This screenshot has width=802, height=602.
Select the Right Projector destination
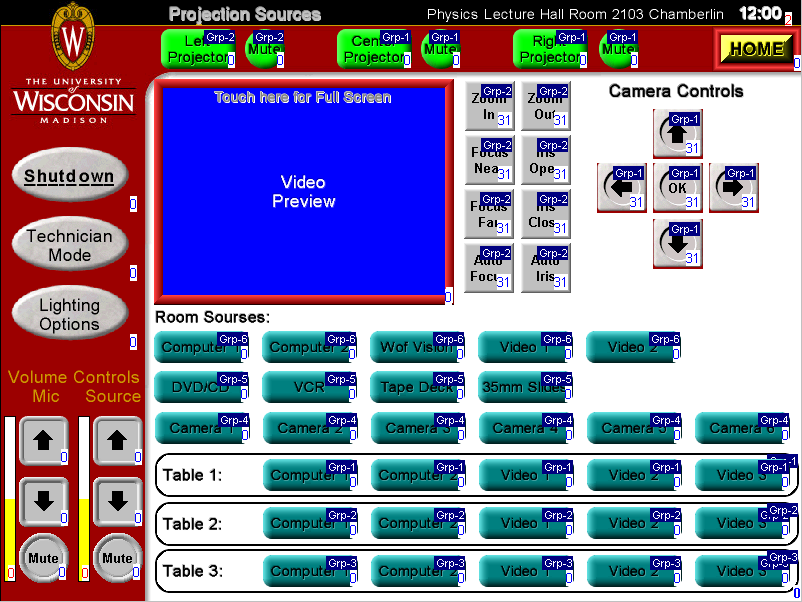pos(550,48)
